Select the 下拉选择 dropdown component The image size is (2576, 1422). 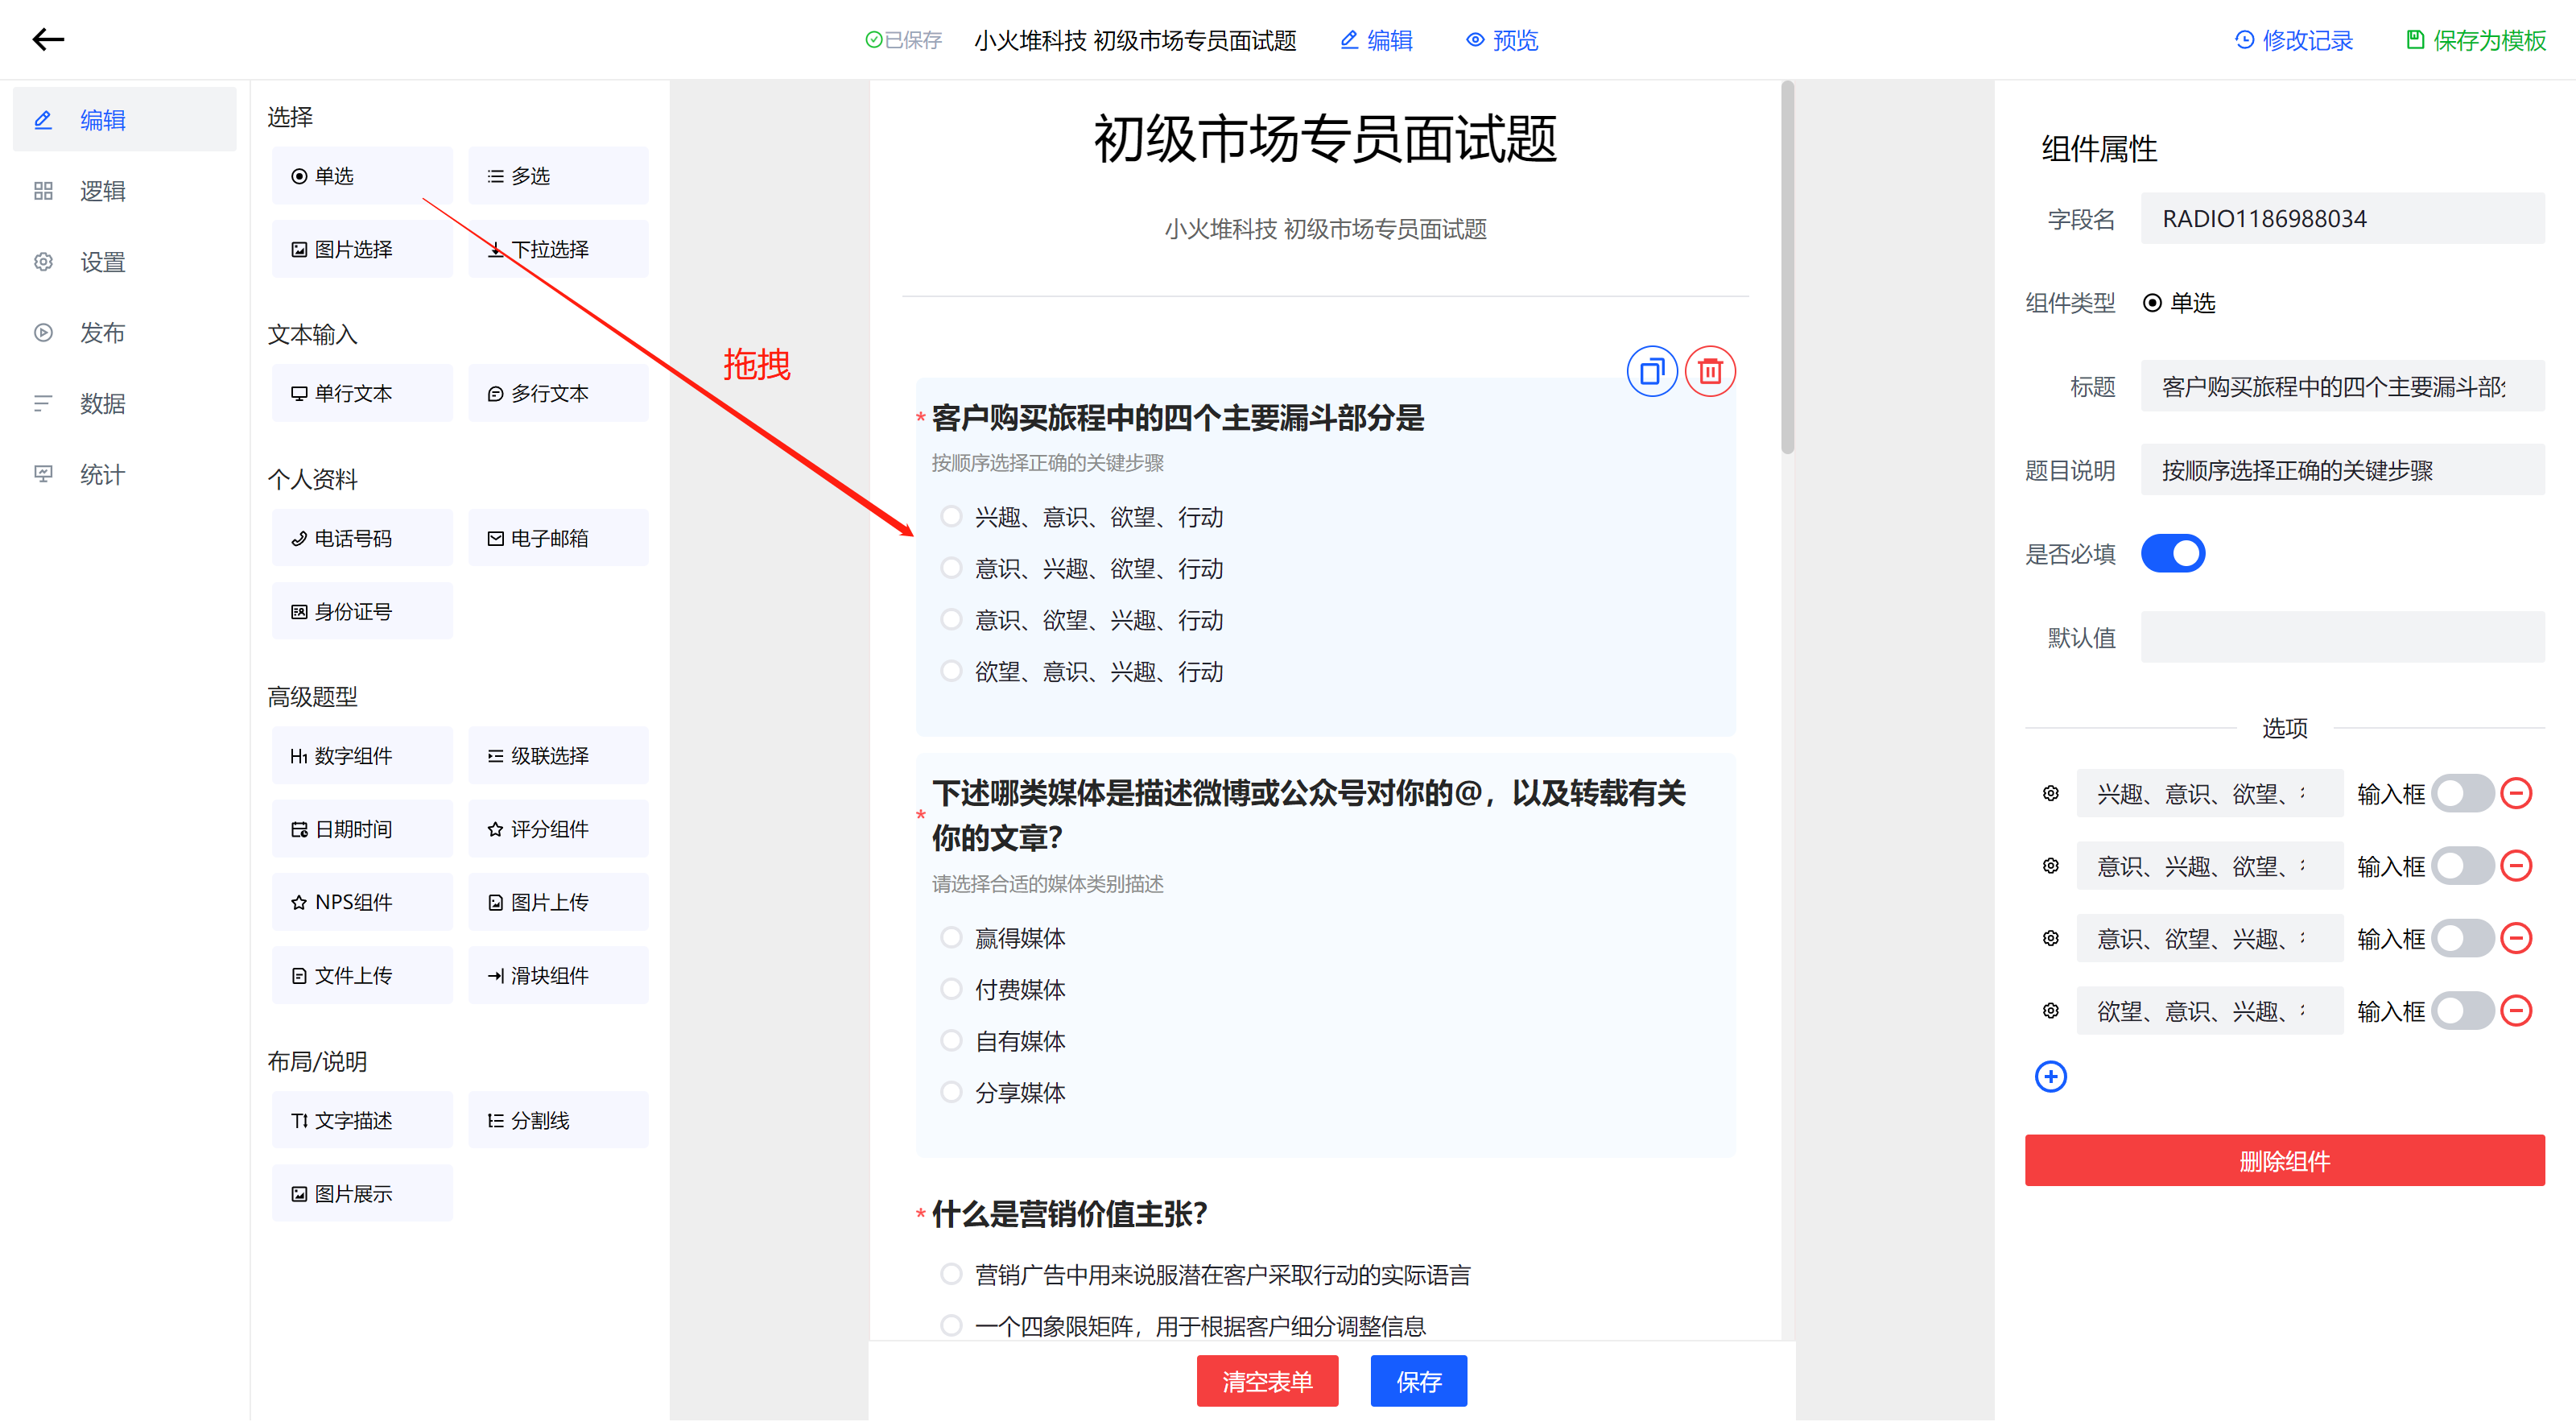click(x=558, y=249)
